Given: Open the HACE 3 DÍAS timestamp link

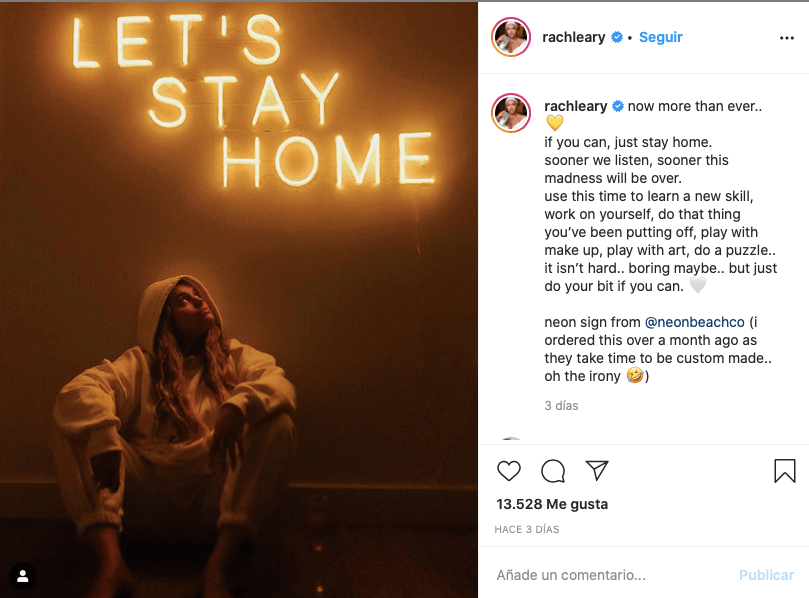Looking at the screenshot, I should [527, 529].
